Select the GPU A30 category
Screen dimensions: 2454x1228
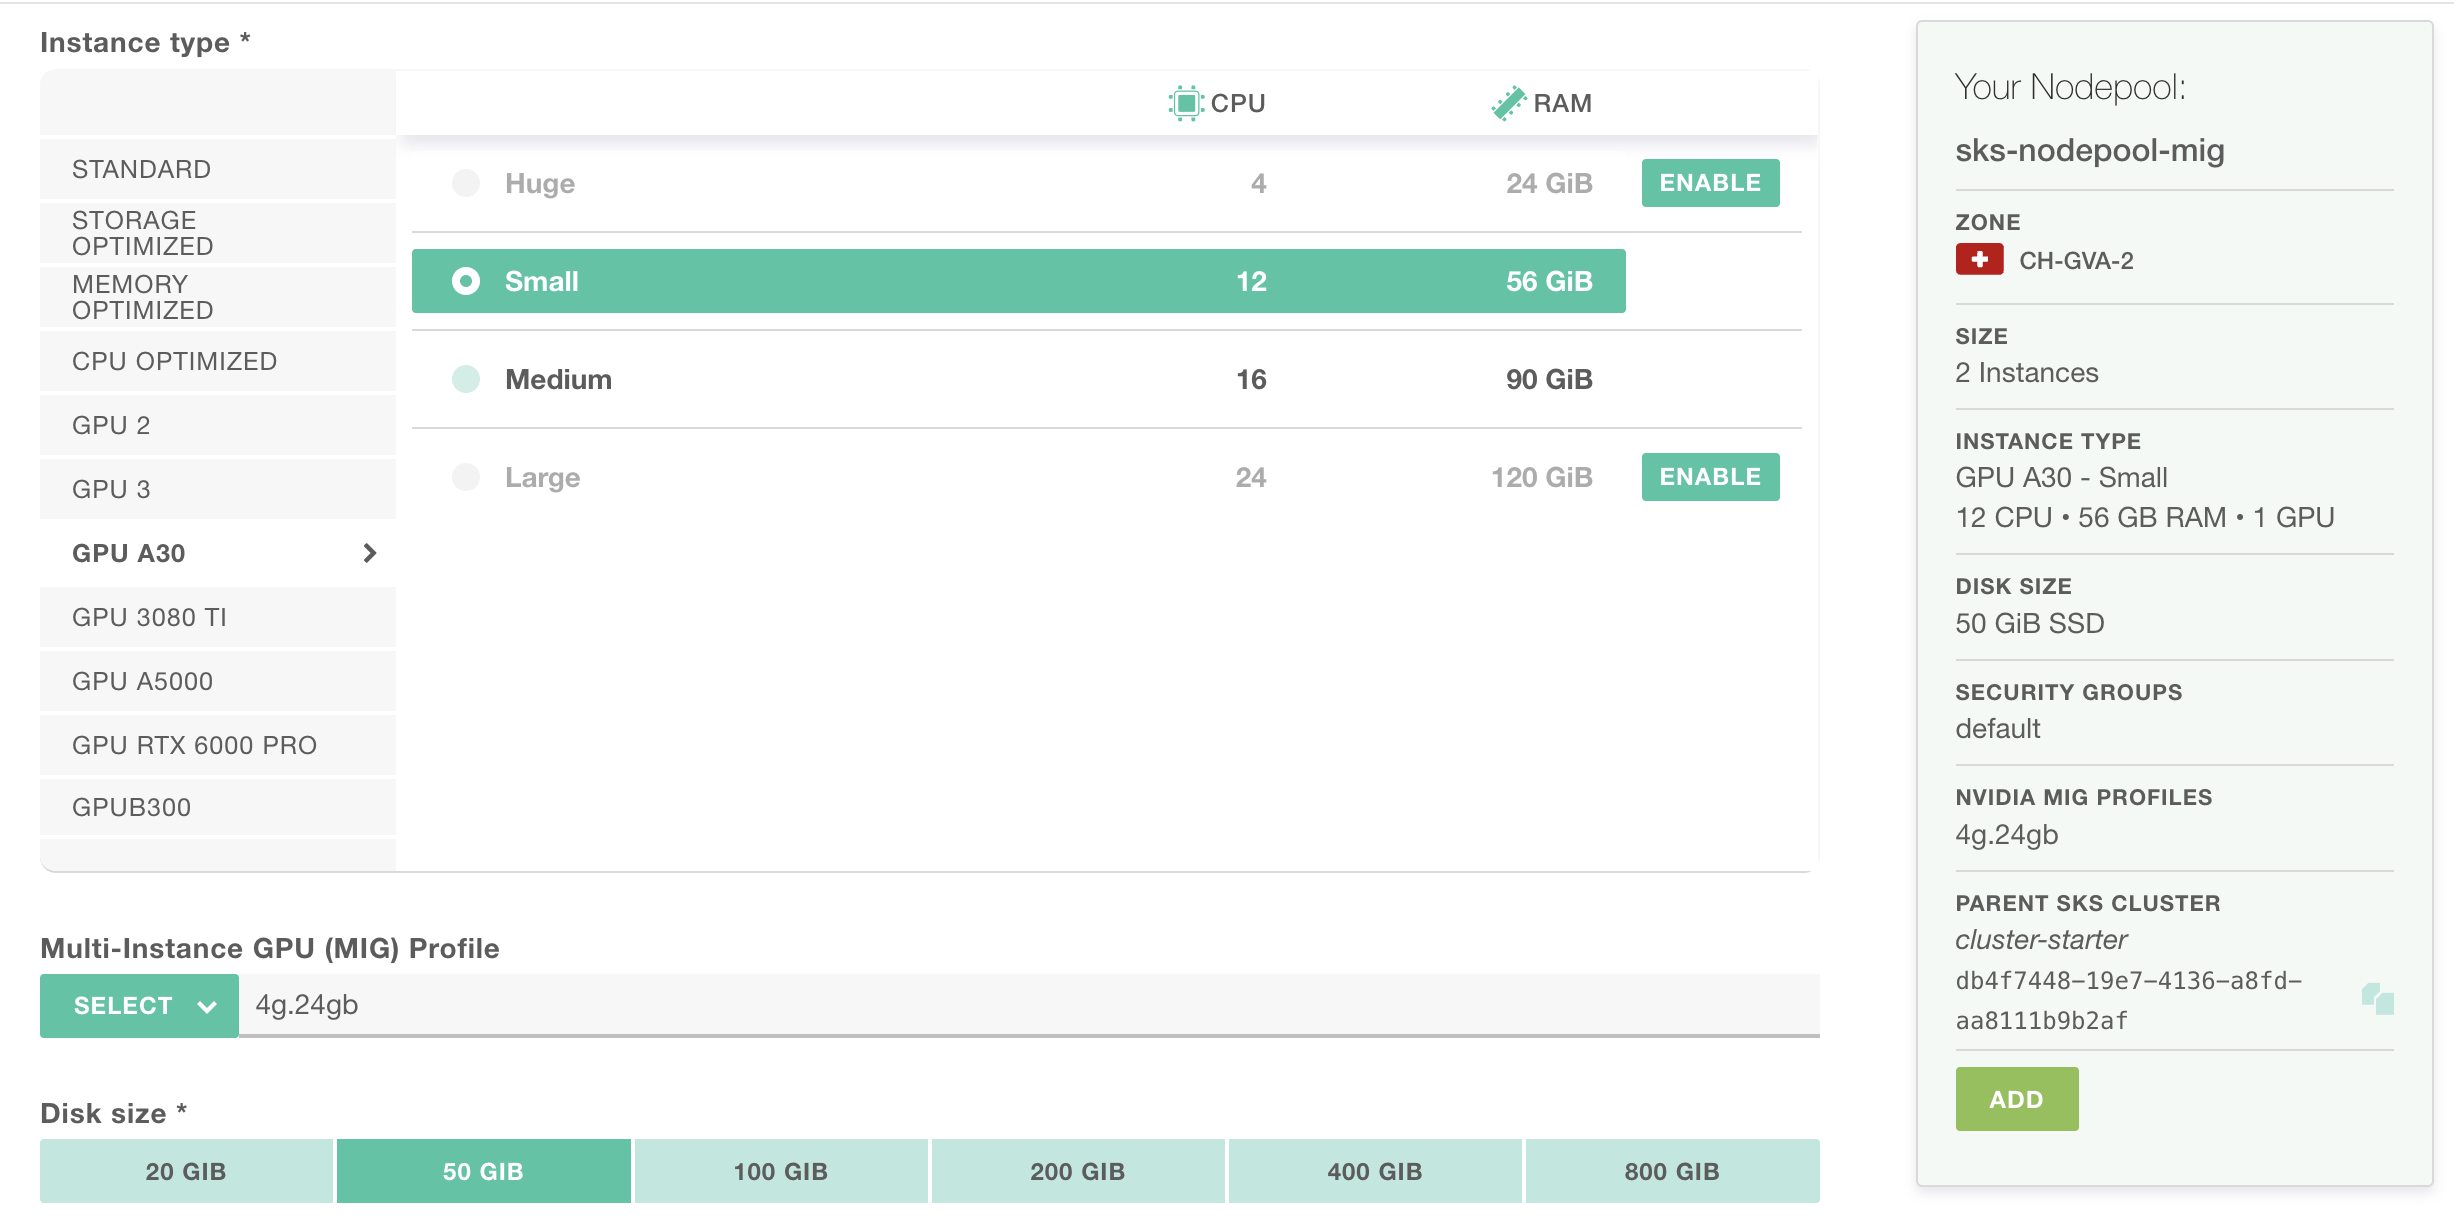click(218, 553)
